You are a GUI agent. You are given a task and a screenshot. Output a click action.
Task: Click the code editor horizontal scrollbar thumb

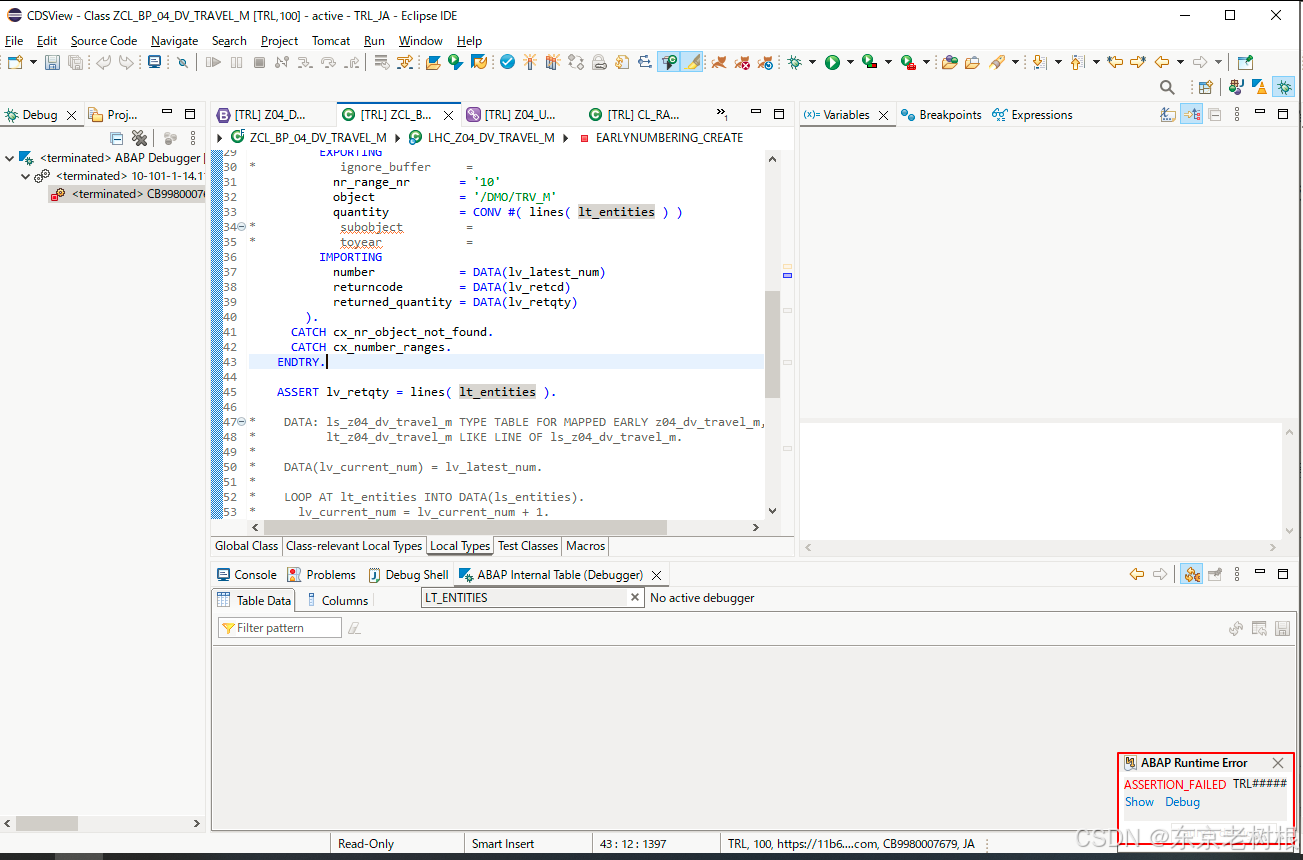coord(465,527)
